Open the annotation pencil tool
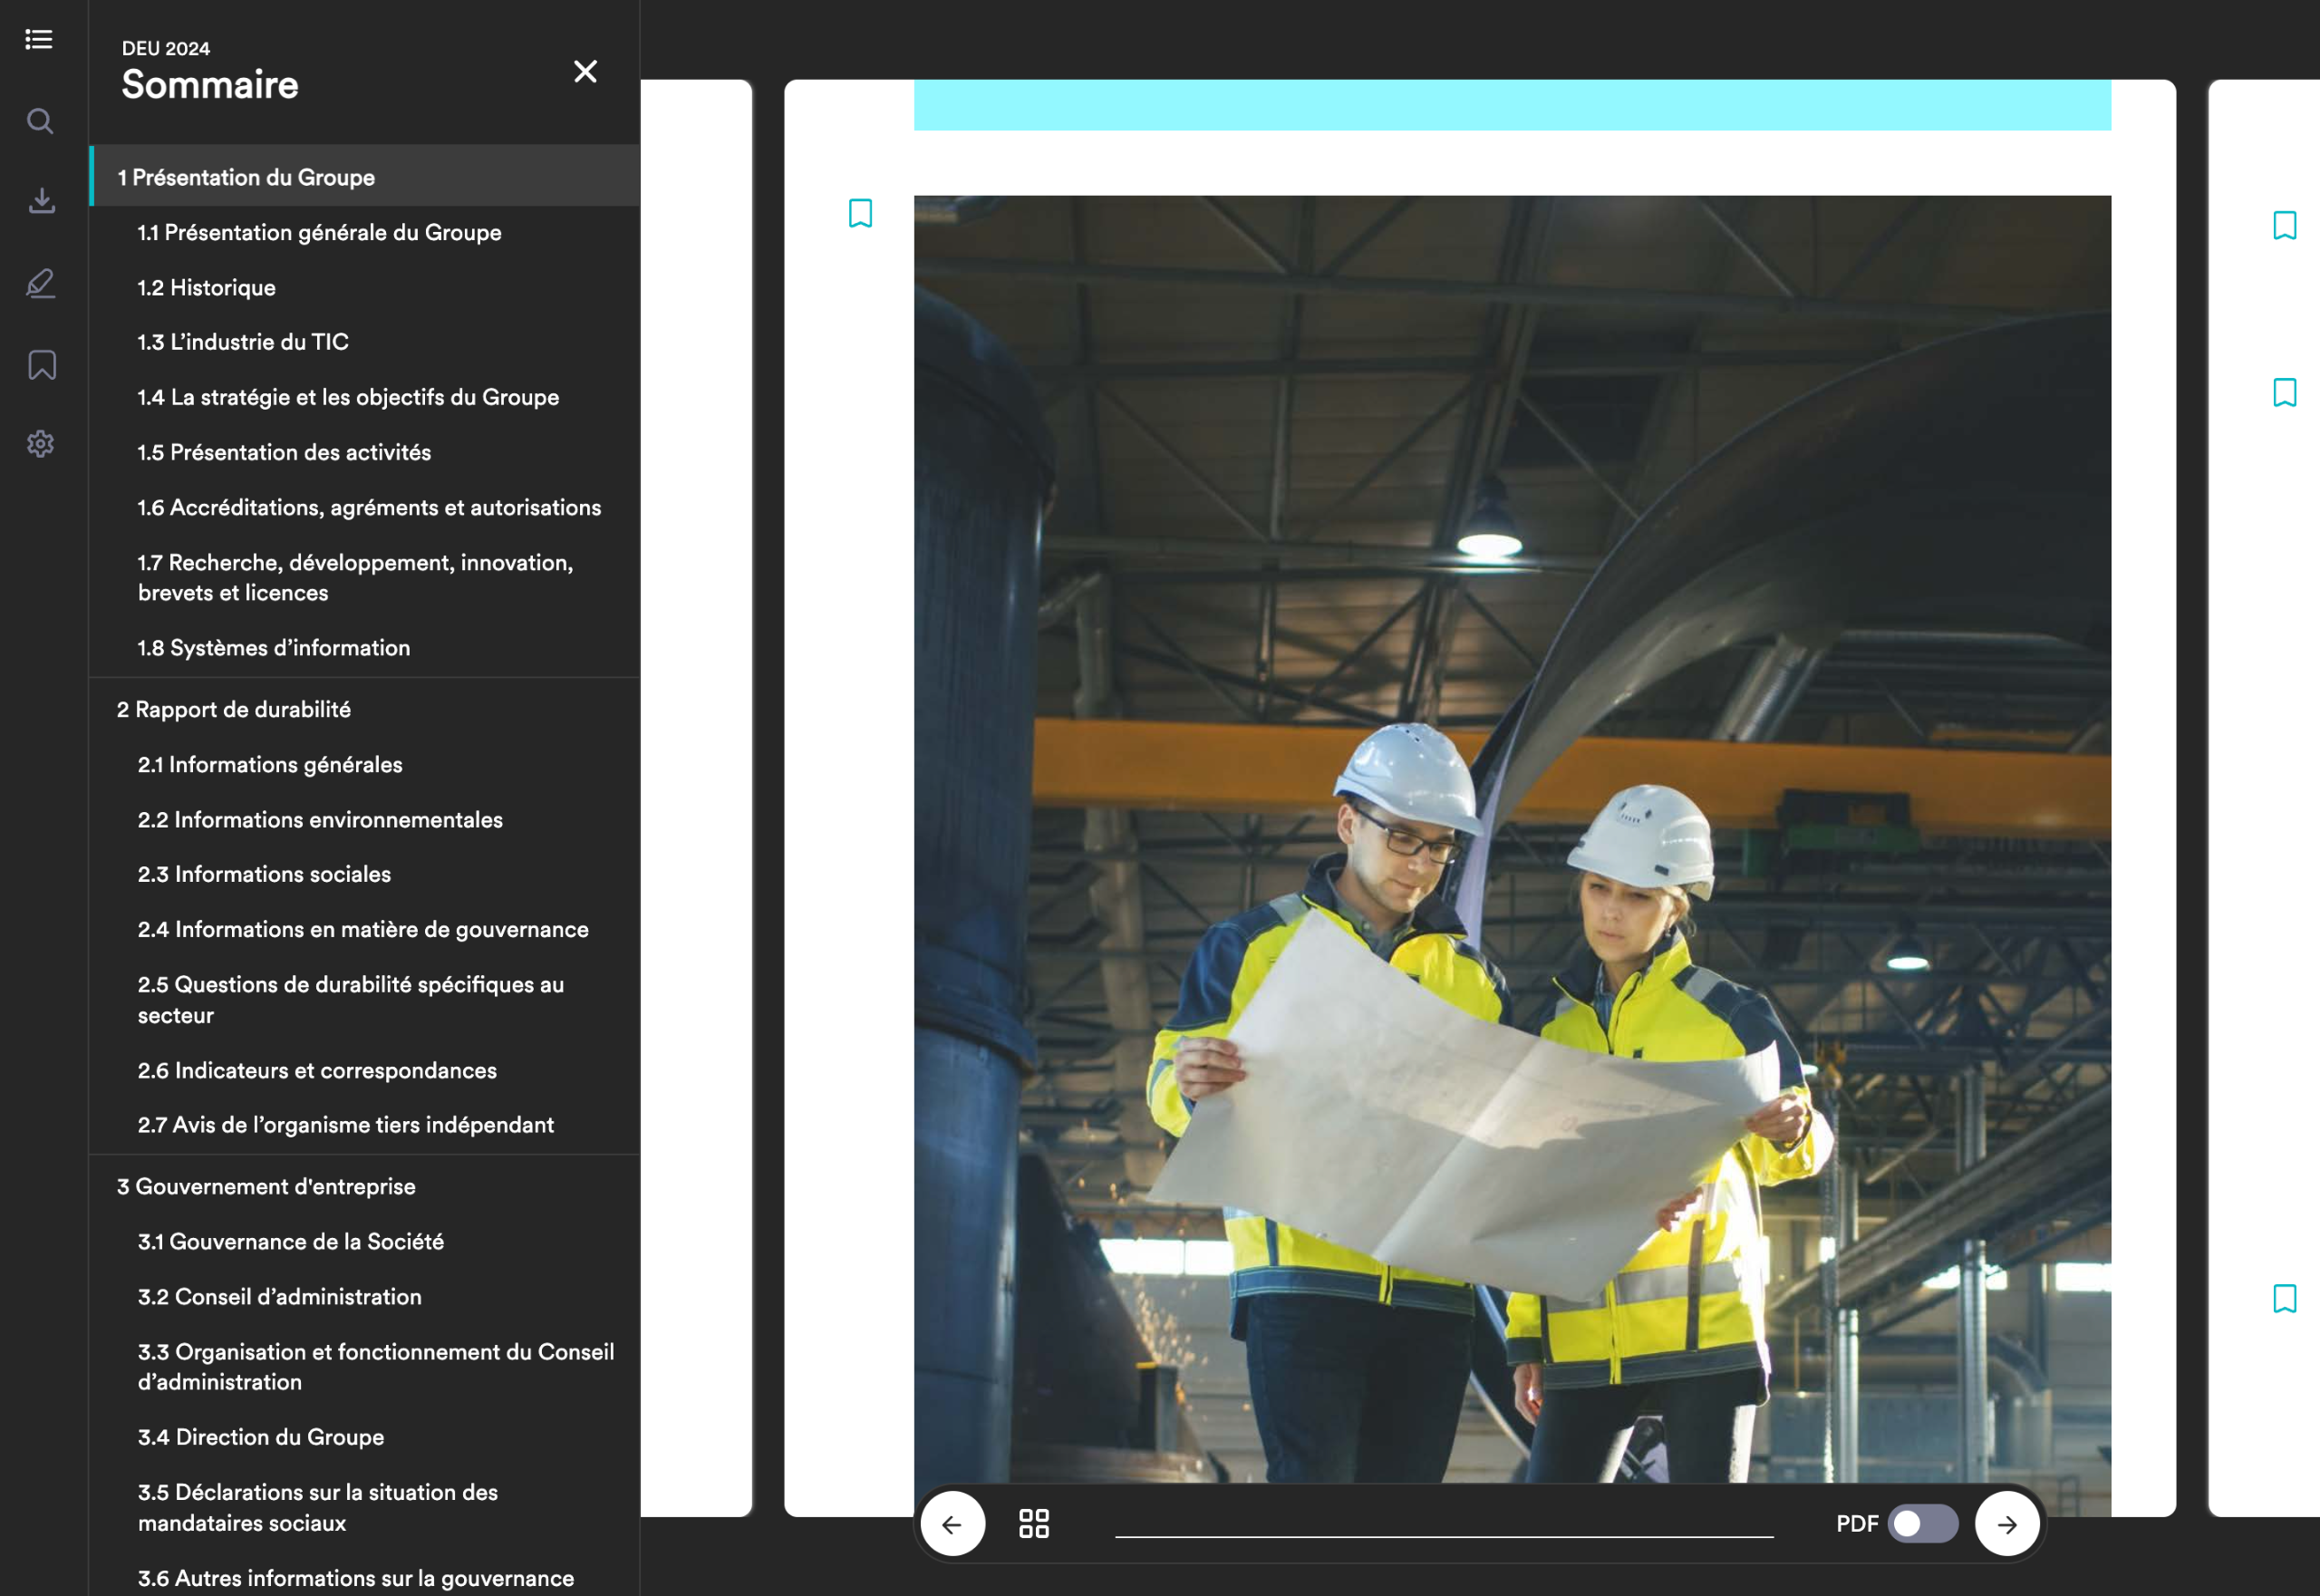2320x1596 pixels. 41,284
